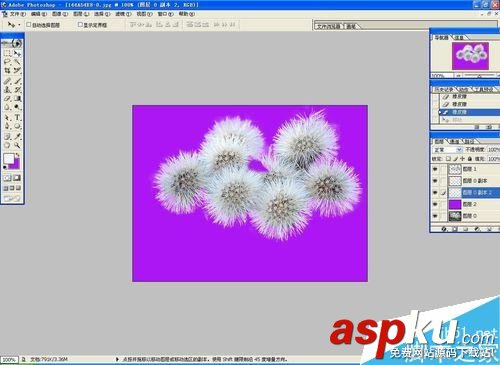Screen dimensions: 500x365
Task: Open the 滤镜 menu
Action: pos(123,14)
